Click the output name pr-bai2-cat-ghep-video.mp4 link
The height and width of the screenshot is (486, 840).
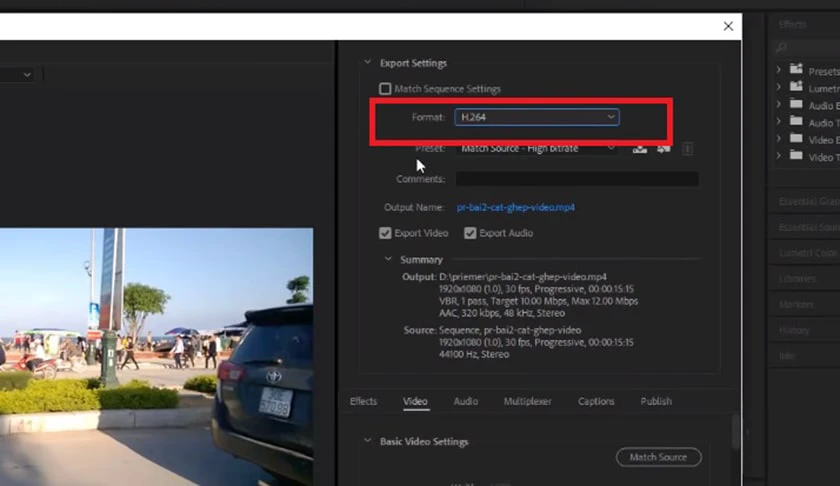(516, 207)
